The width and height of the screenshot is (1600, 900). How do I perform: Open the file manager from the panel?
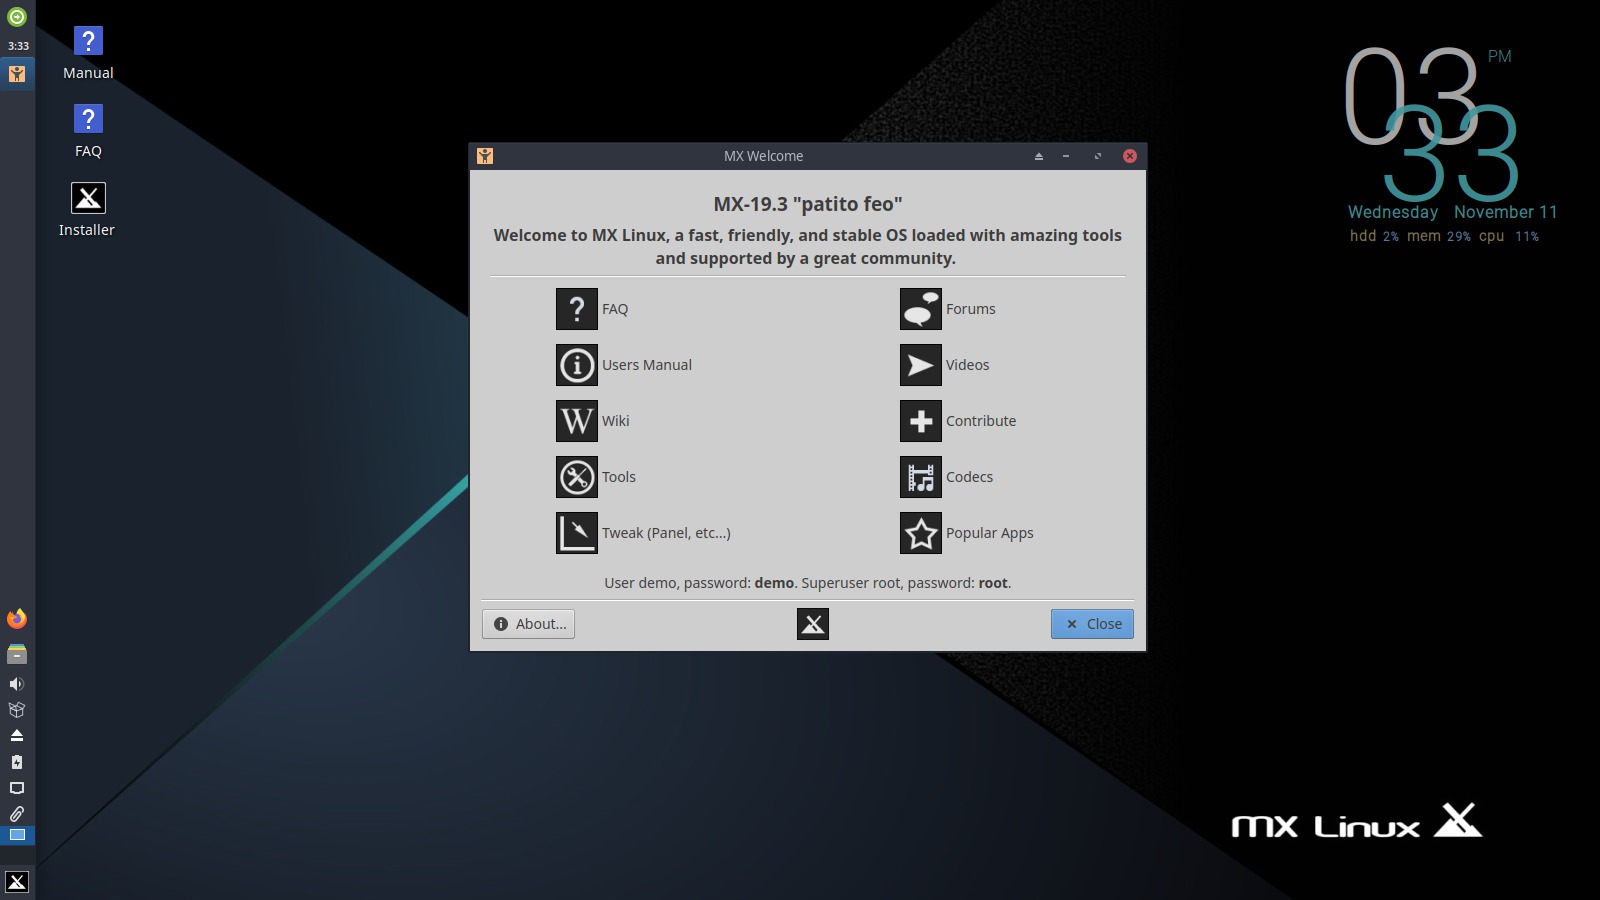coord(17,654)
